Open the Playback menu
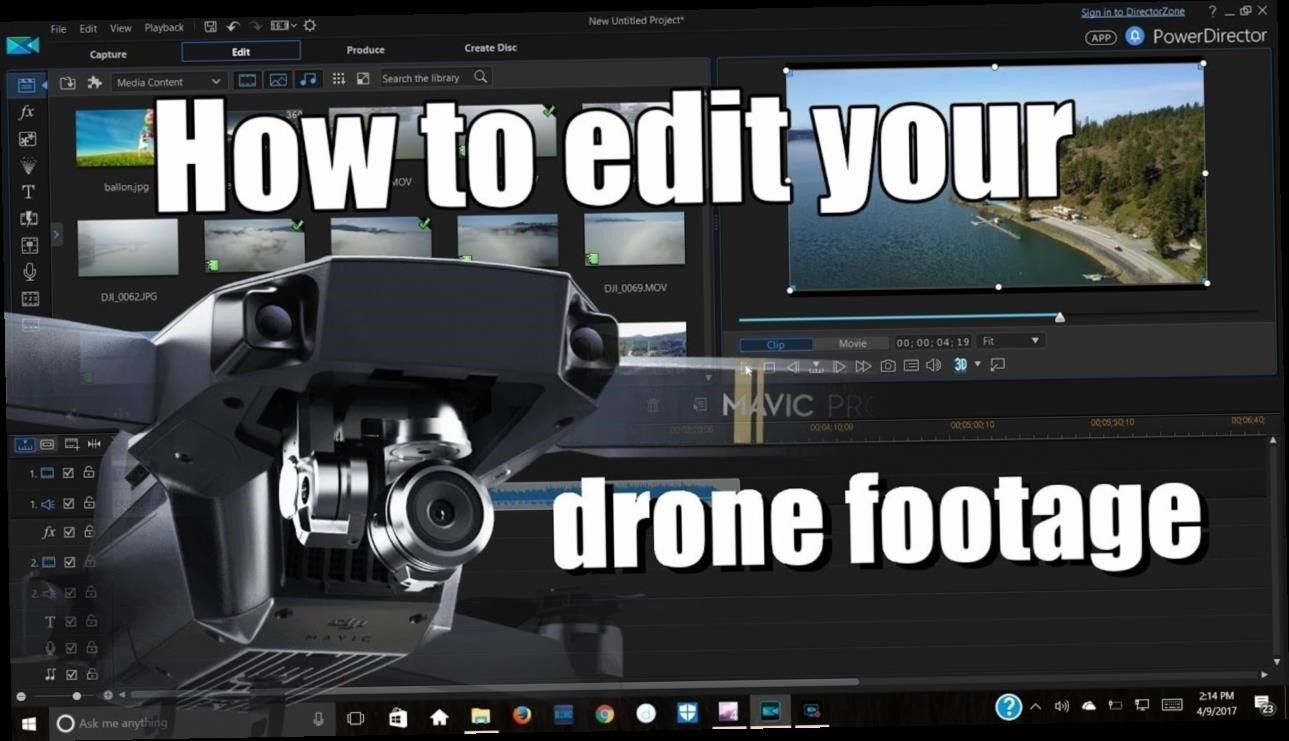This screenshot has height=741, width=1289. (x=164, y=28)
